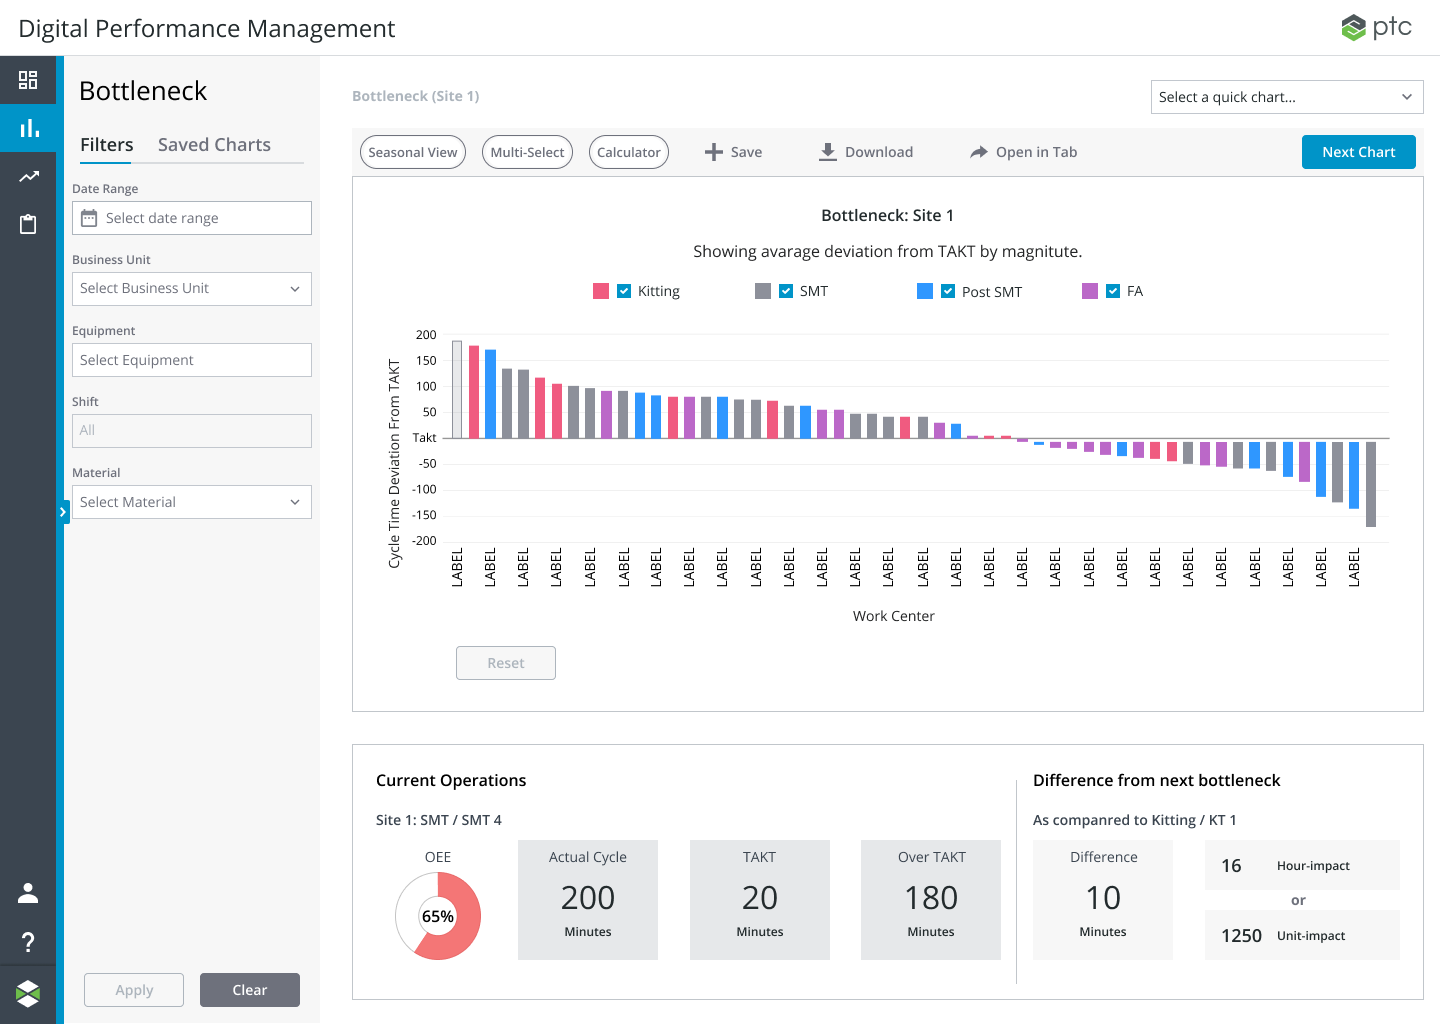Viewport: 1440px width, 1024px height.
Task: Click the Work Center axis label
Action: [x=894, y=616]
